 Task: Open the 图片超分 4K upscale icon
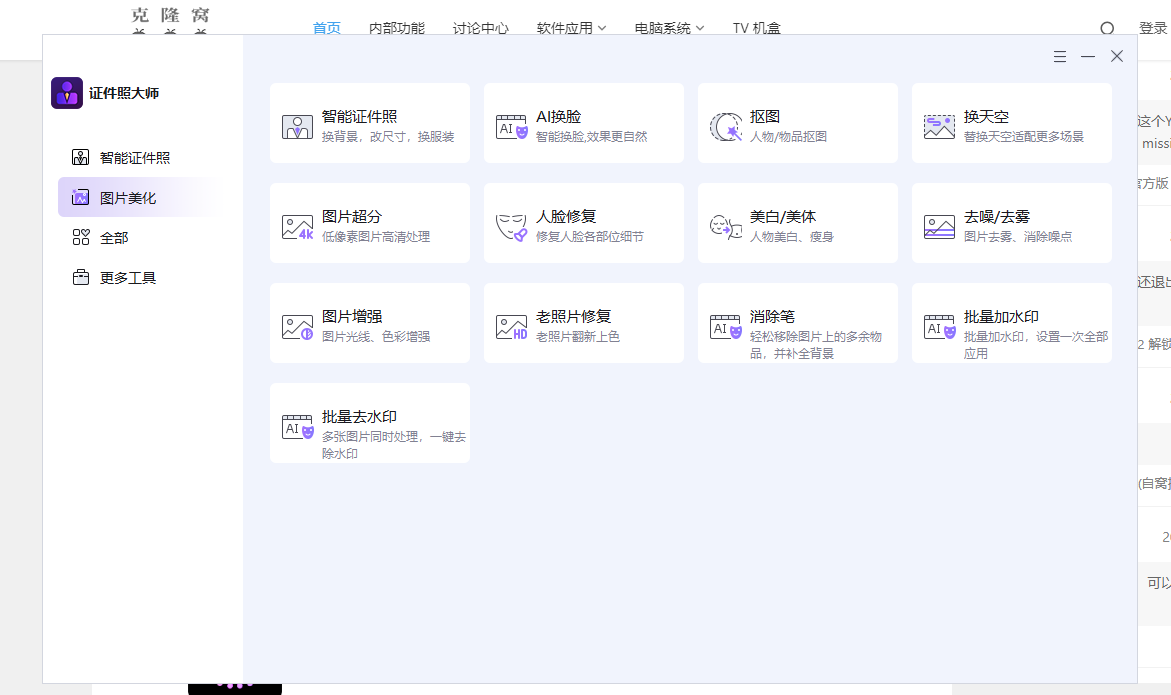(x=297, y=227)
